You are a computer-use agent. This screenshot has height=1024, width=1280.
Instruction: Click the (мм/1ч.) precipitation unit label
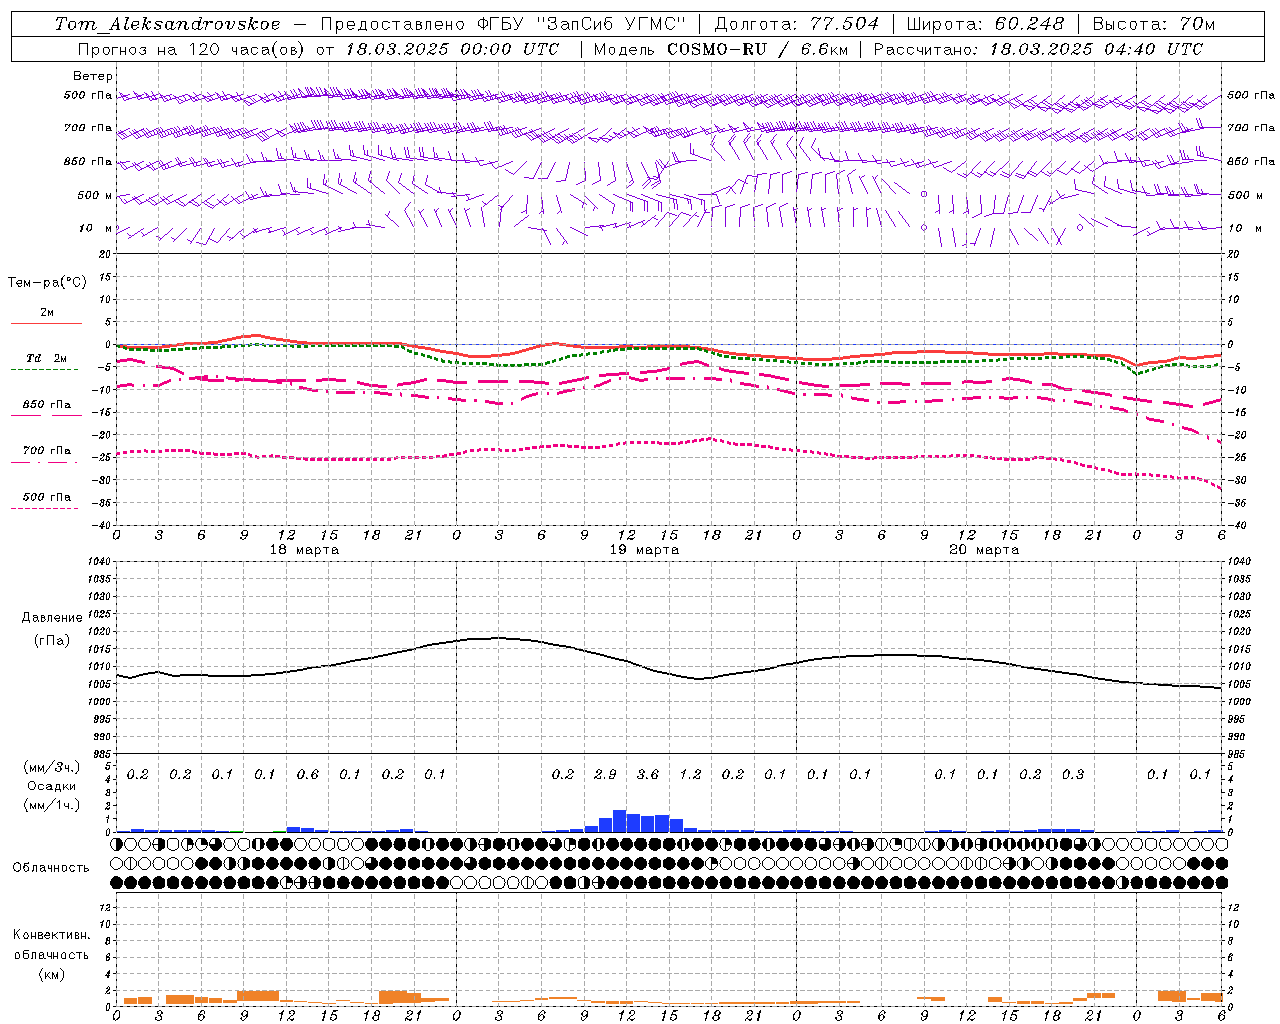pyautogui.click(x=52, y=805)
